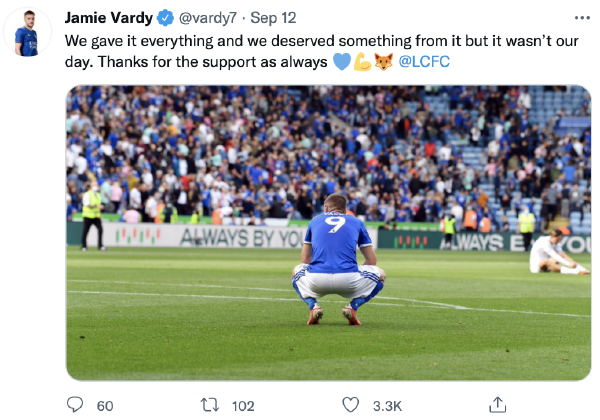Click the Jamie Vardy display name

pyautogui.click(x=109, y=18)
